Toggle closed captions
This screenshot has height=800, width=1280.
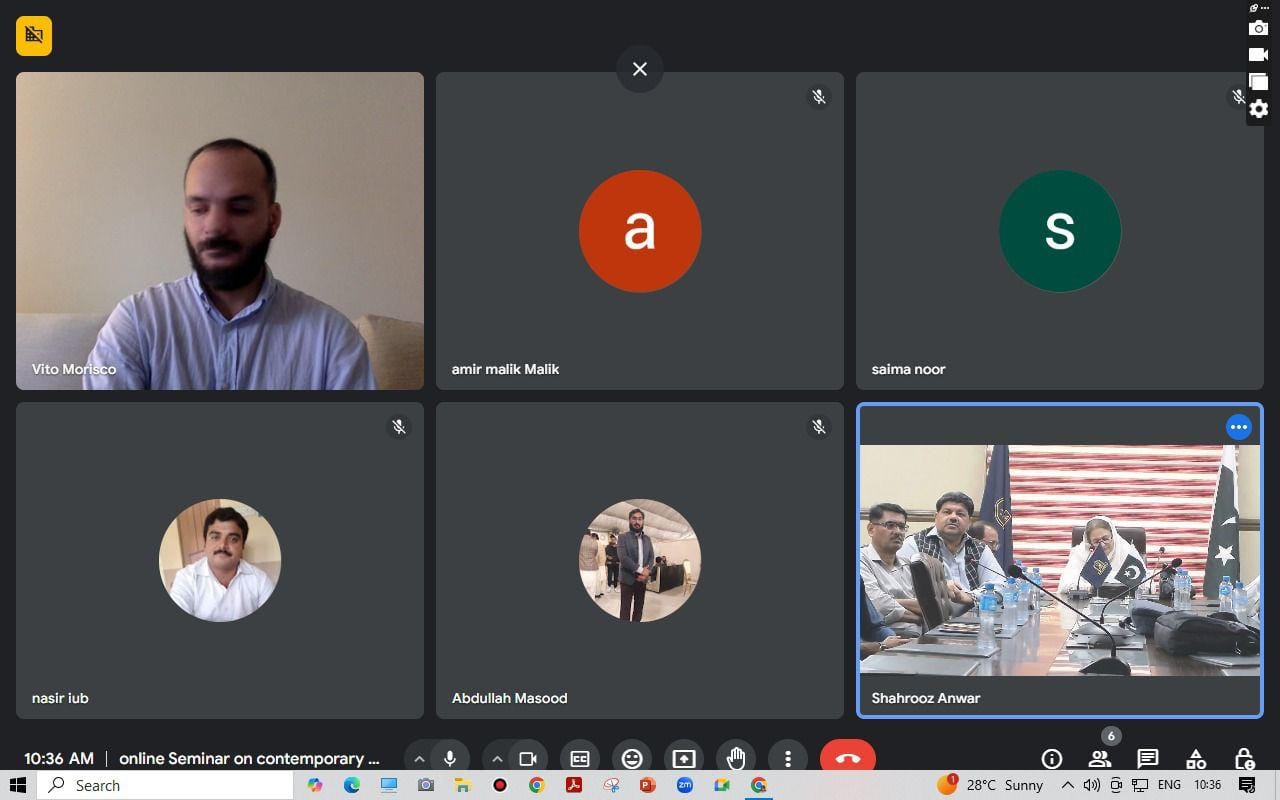579,759
